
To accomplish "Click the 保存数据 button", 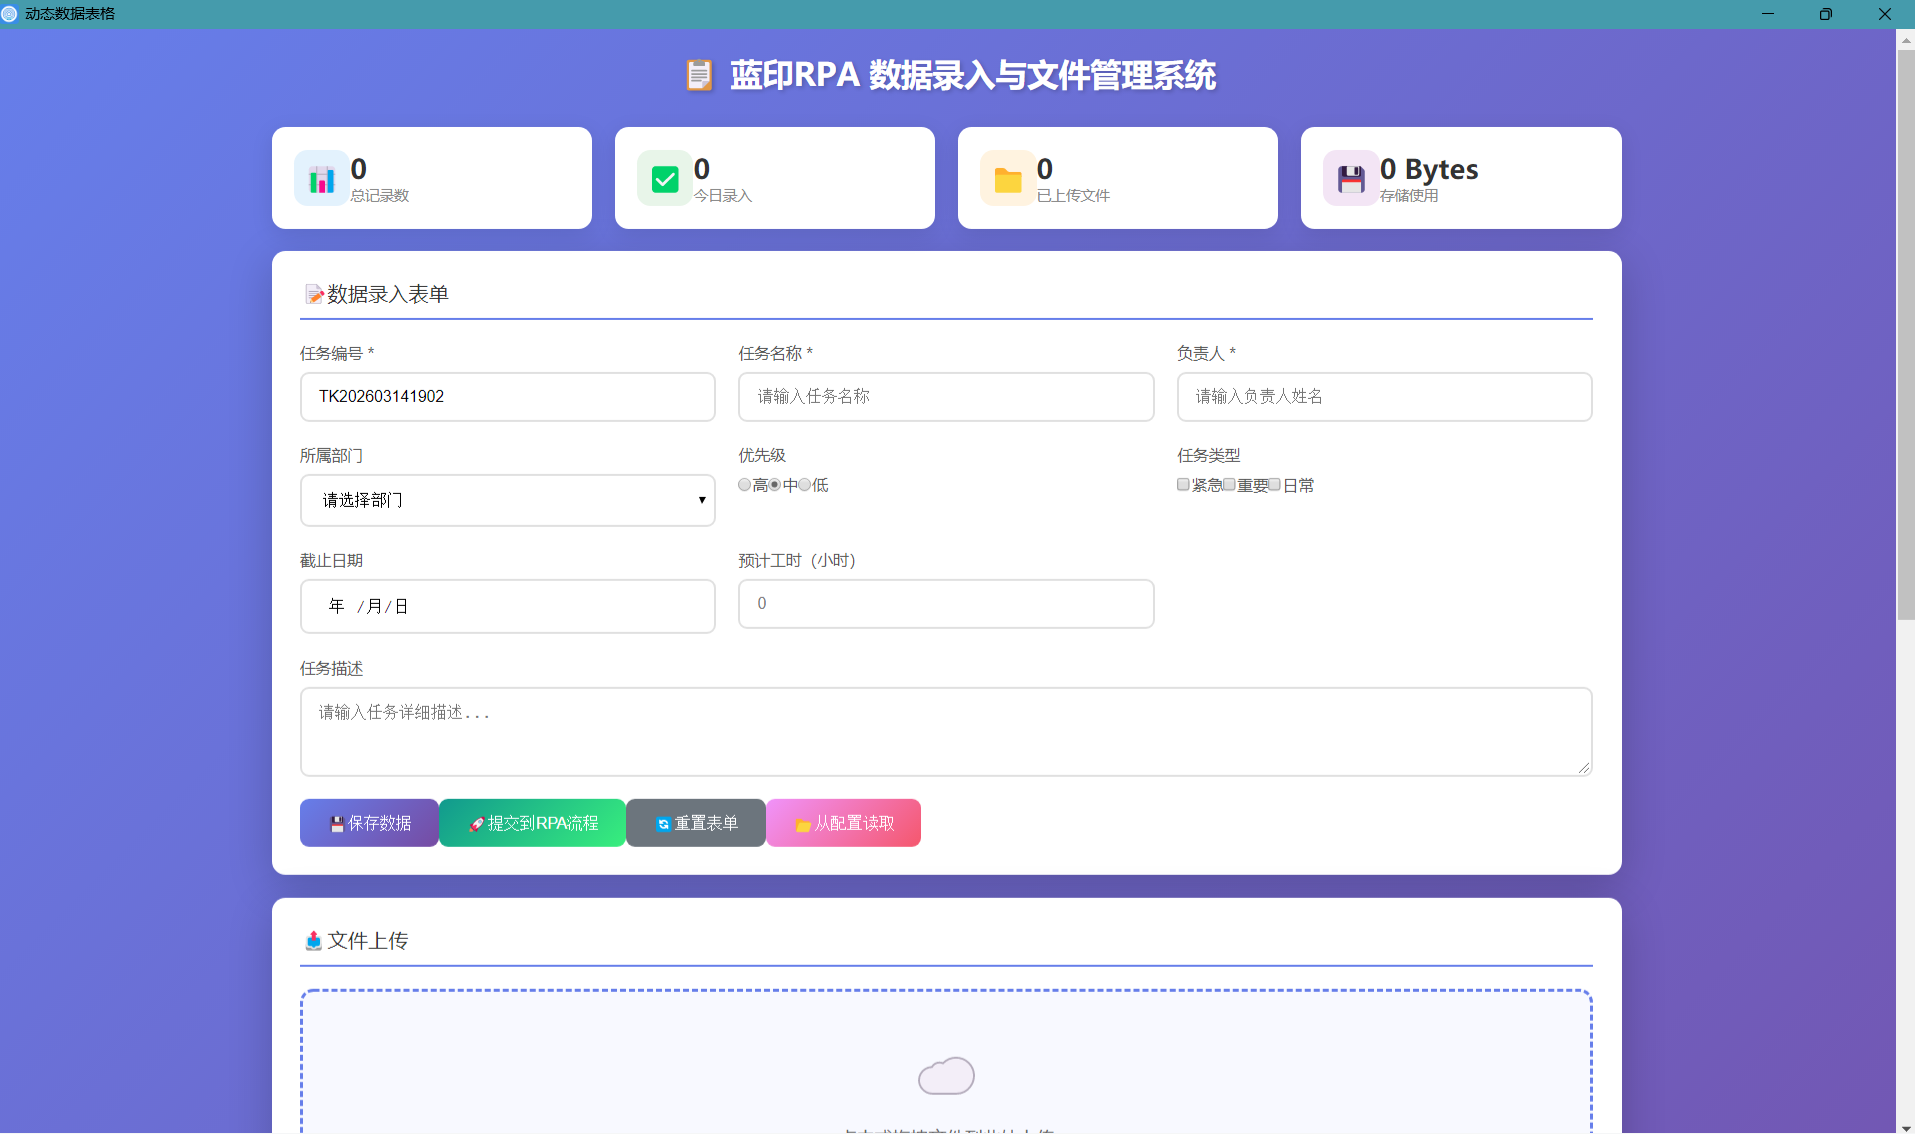I will 369,823.
